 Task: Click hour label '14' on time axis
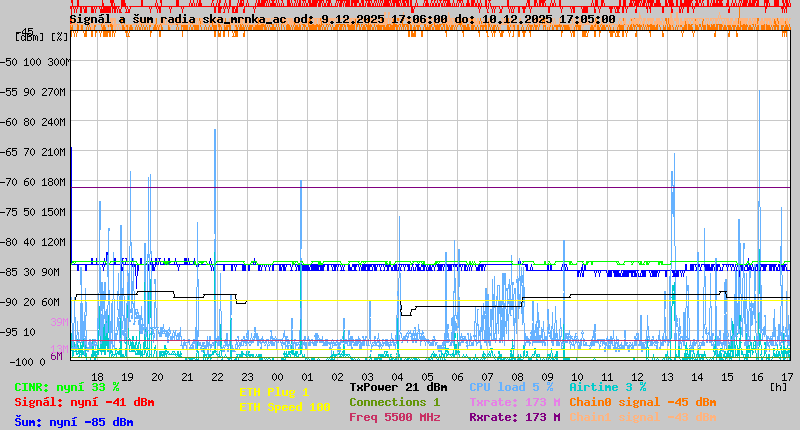(697, 377)
